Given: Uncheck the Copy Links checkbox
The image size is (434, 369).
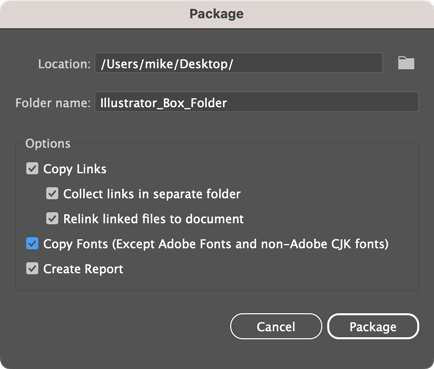Looking at the screenshot, I should (x=32, y=168).
